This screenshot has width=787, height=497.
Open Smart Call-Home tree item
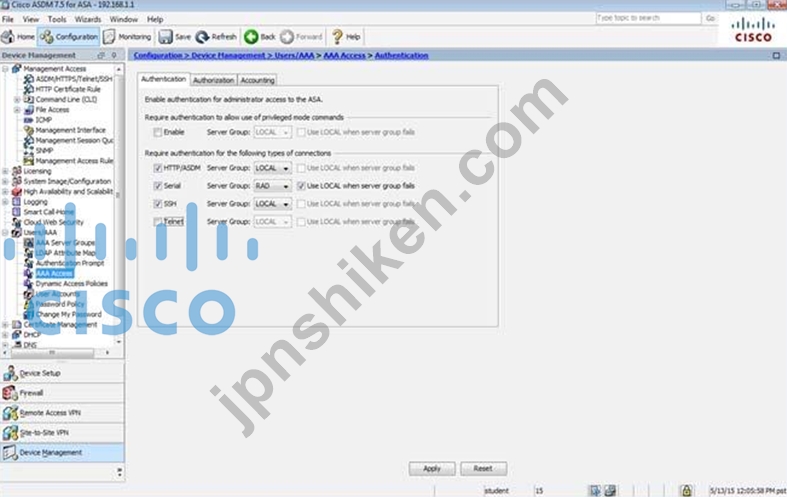pos(49,212)
